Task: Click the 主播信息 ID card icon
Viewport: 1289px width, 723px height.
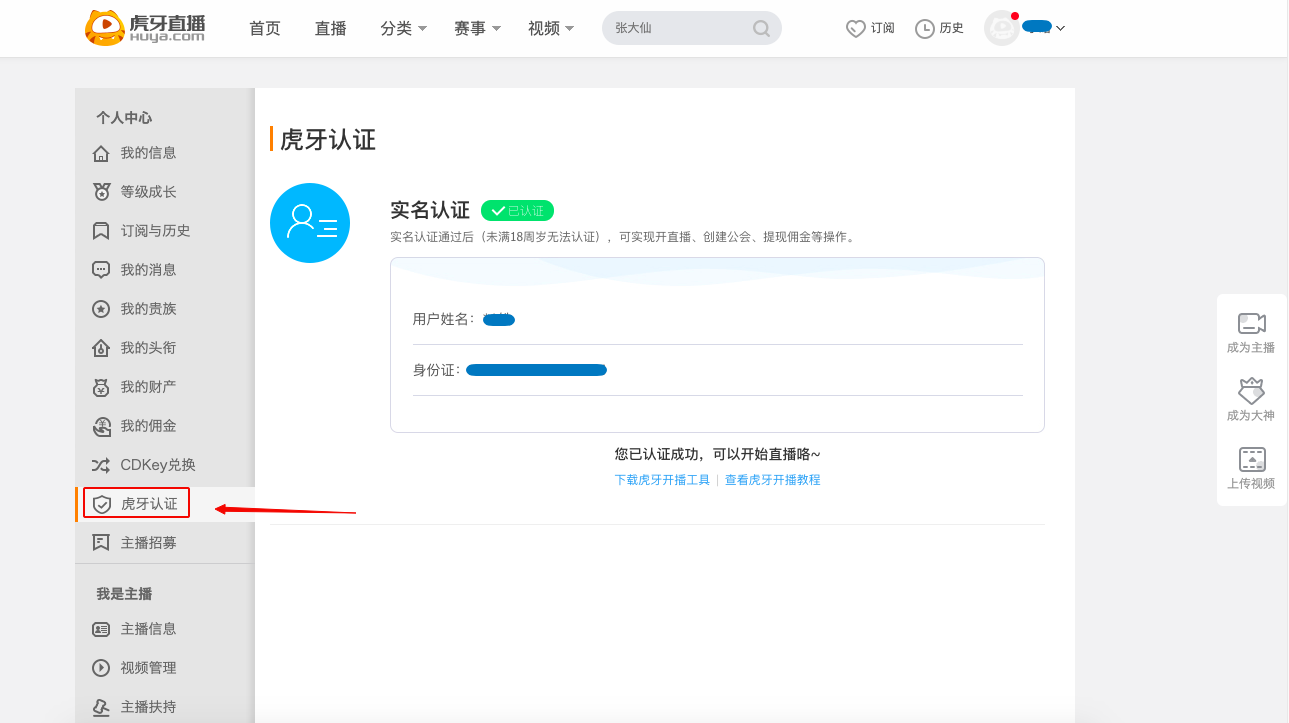Action: tap(101, 629)
